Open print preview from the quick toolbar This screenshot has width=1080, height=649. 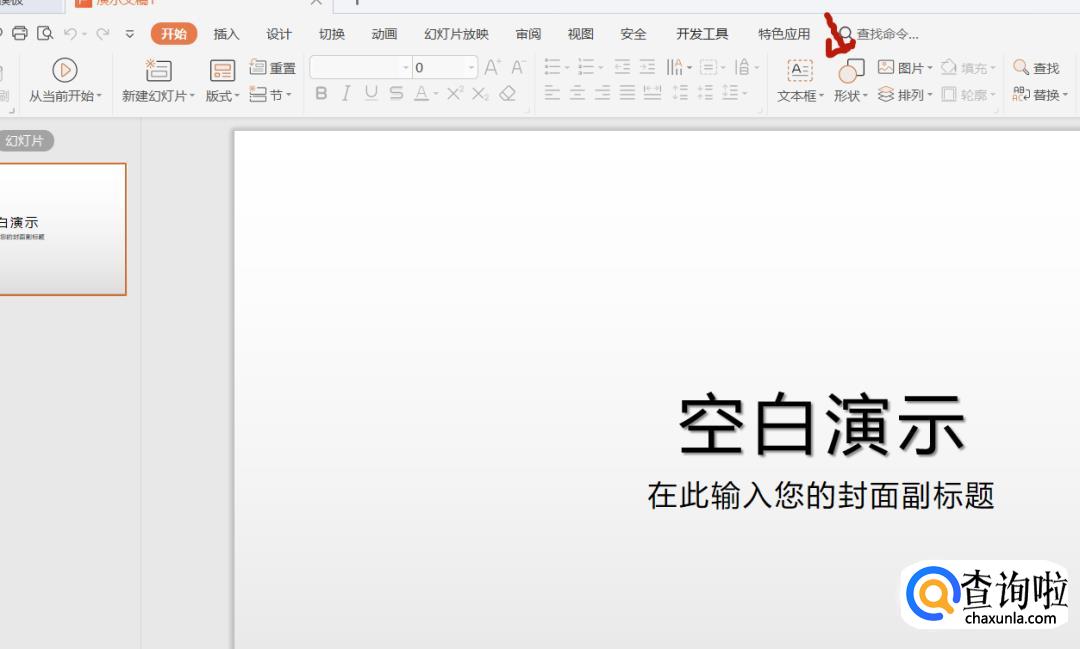45,33
